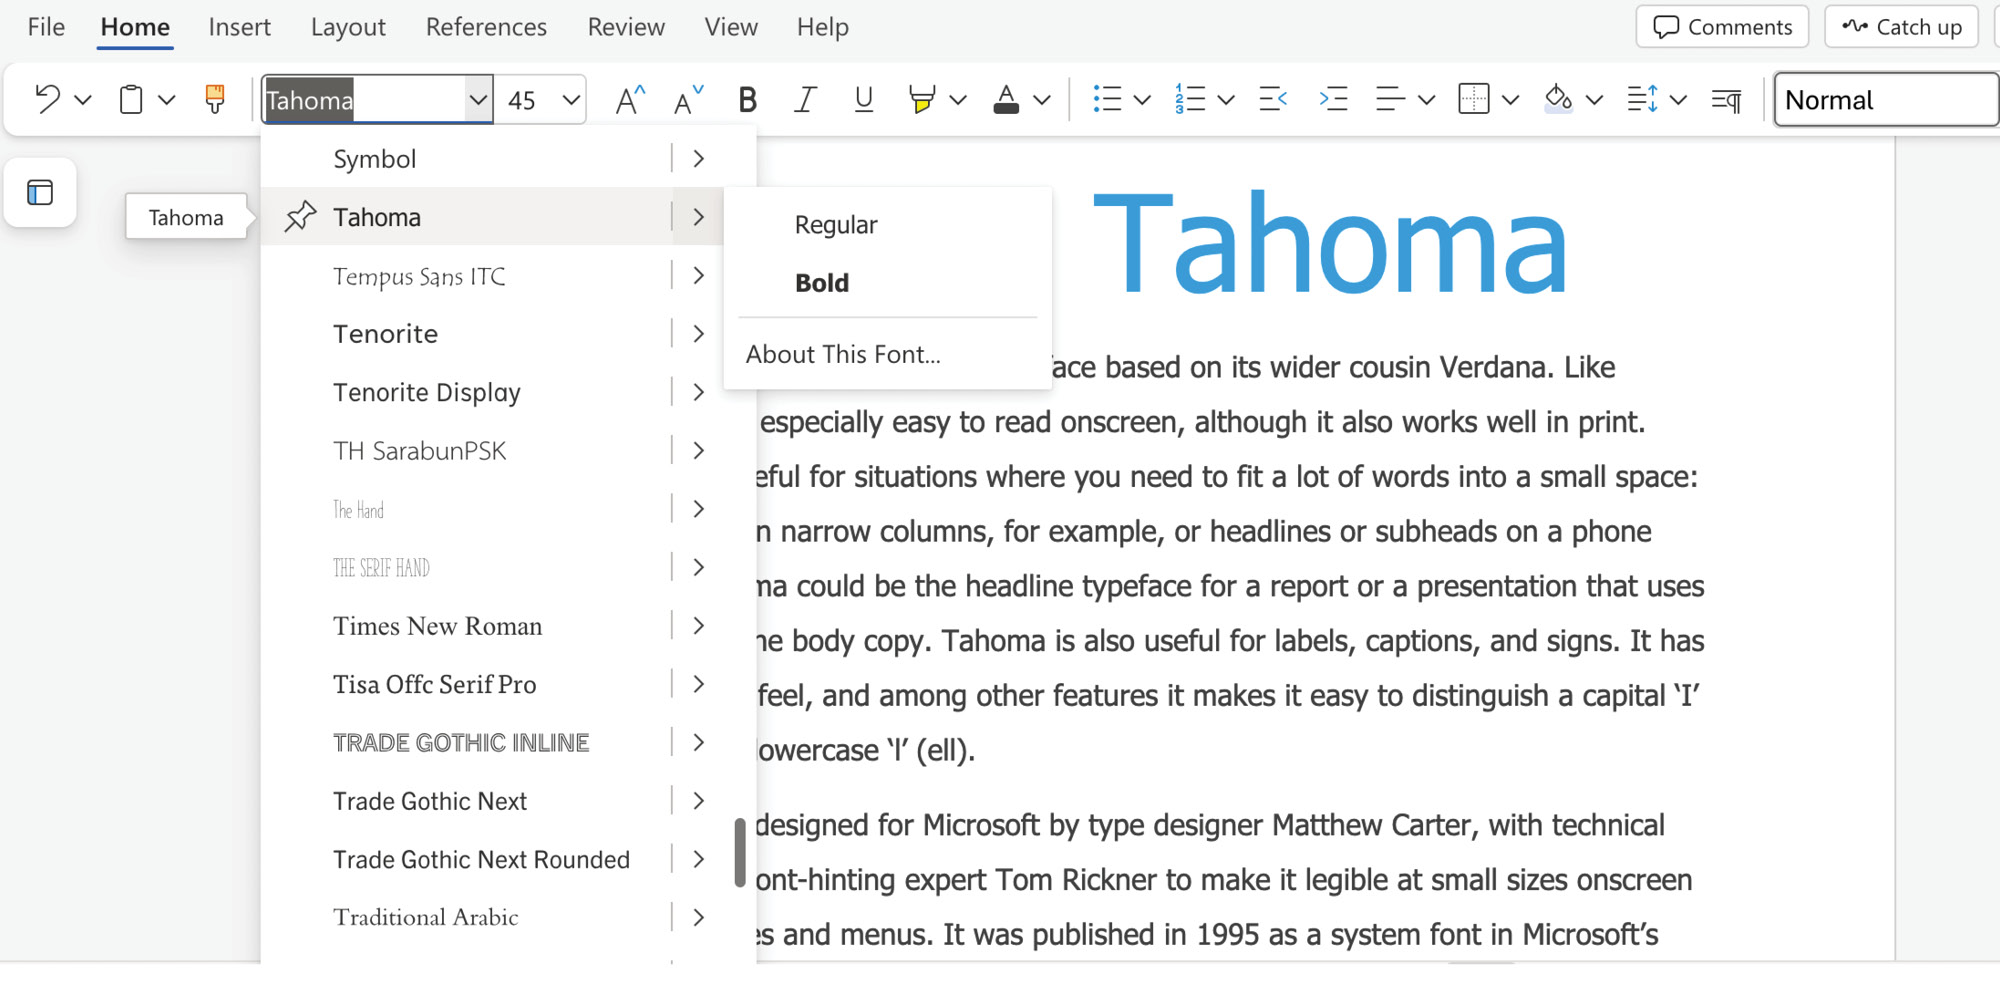Select the Format Painter icon
The width and height of the screenshot is (2000, 1000).
(215, 99)
